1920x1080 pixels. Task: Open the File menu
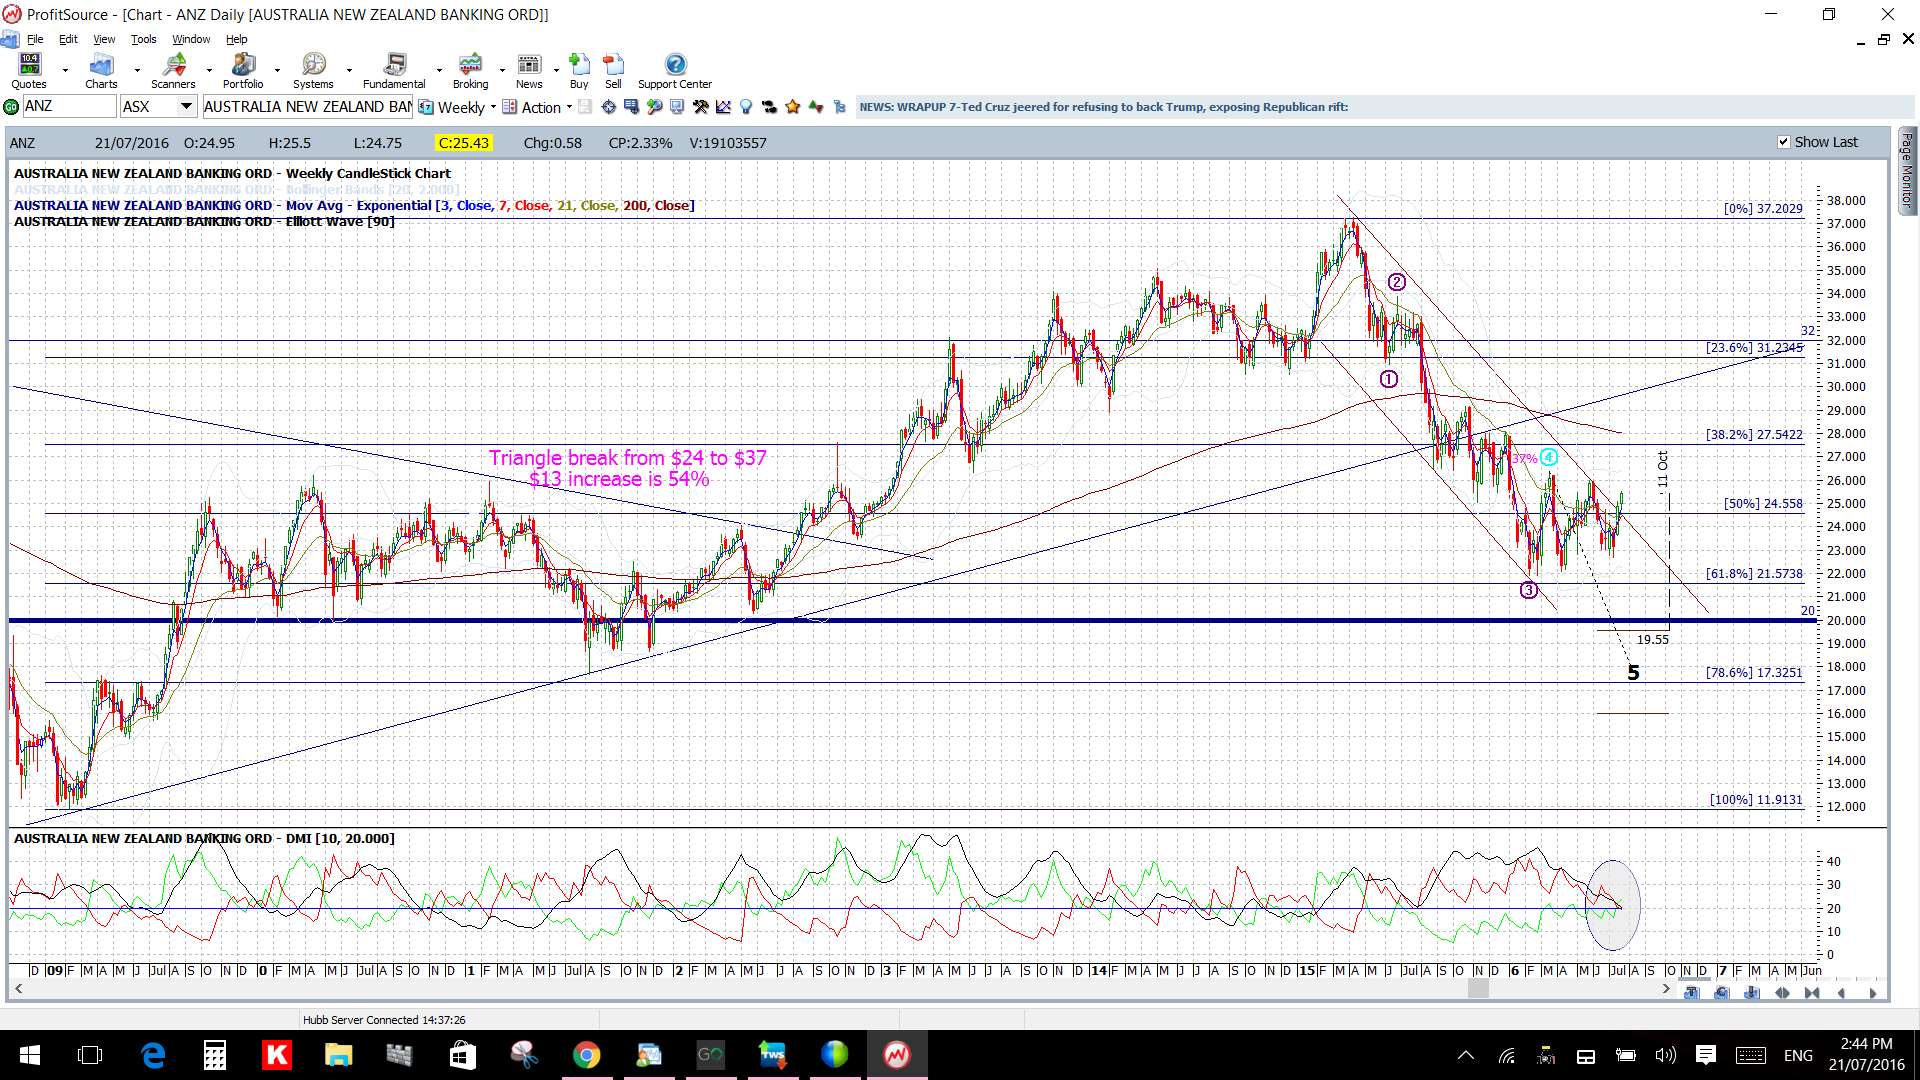pyautogui.click(x=35, y=39)
